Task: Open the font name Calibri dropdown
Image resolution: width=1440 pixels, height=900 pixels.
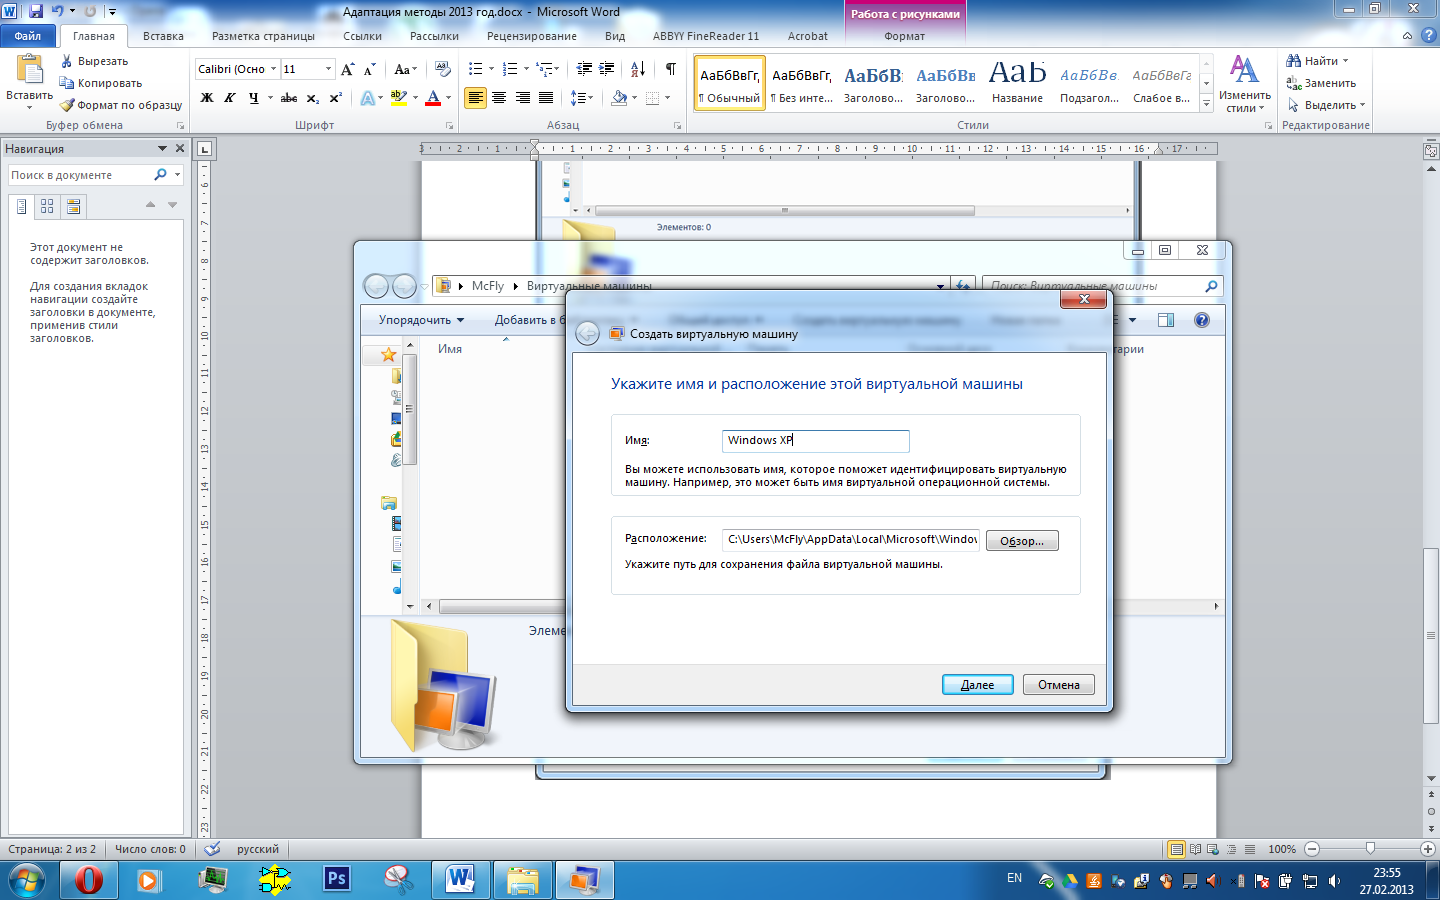Action: tap(273, 69)
